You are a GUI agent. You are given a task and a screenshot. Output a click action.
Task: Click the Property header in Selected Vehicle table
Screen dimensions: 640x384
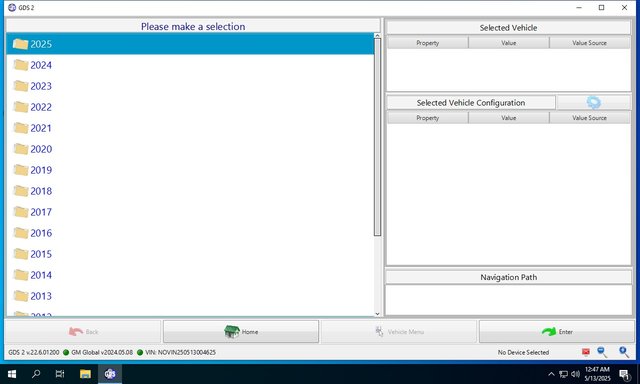pyautogui.click(x=427, y=43)
